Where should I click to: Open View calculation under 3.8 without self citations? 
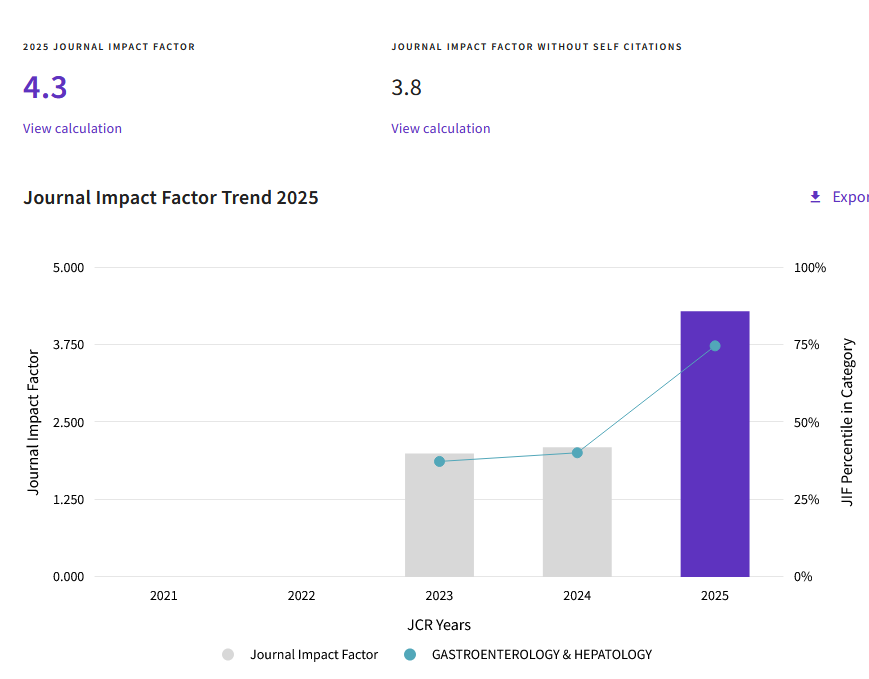coord(441,129)
